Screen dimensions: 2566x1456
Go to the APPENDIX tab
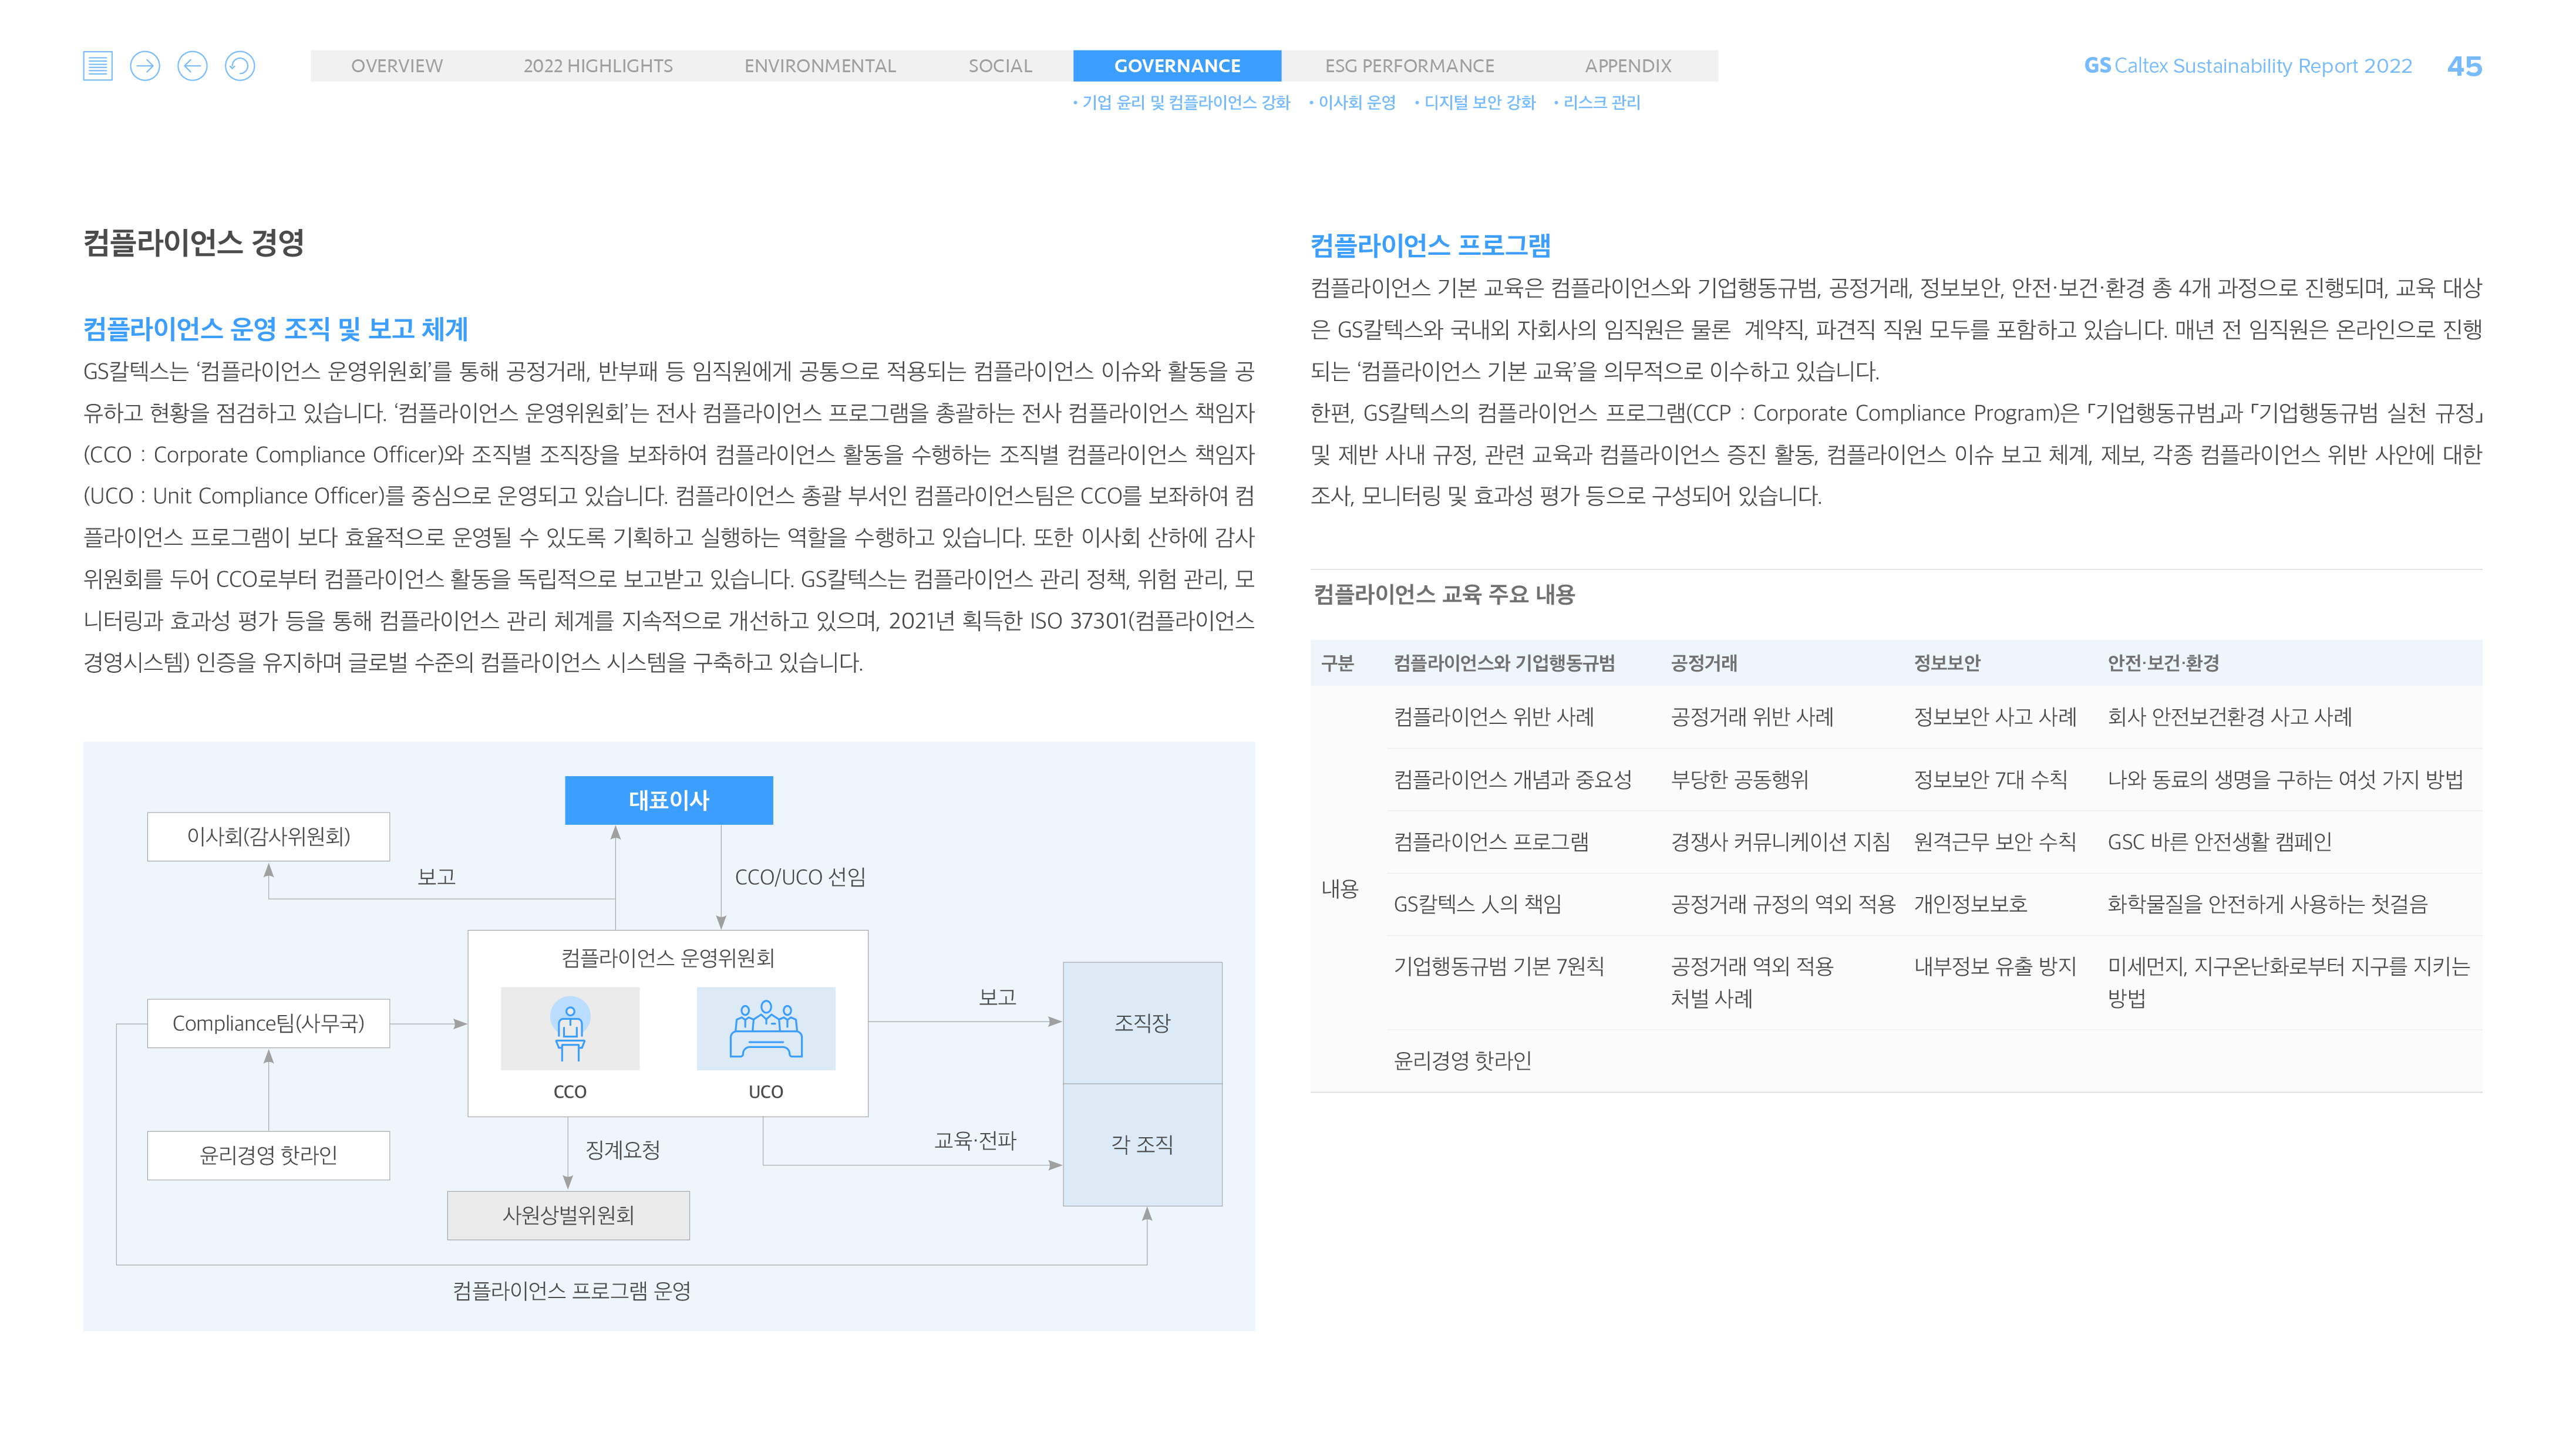click(x=1627, y=66)
